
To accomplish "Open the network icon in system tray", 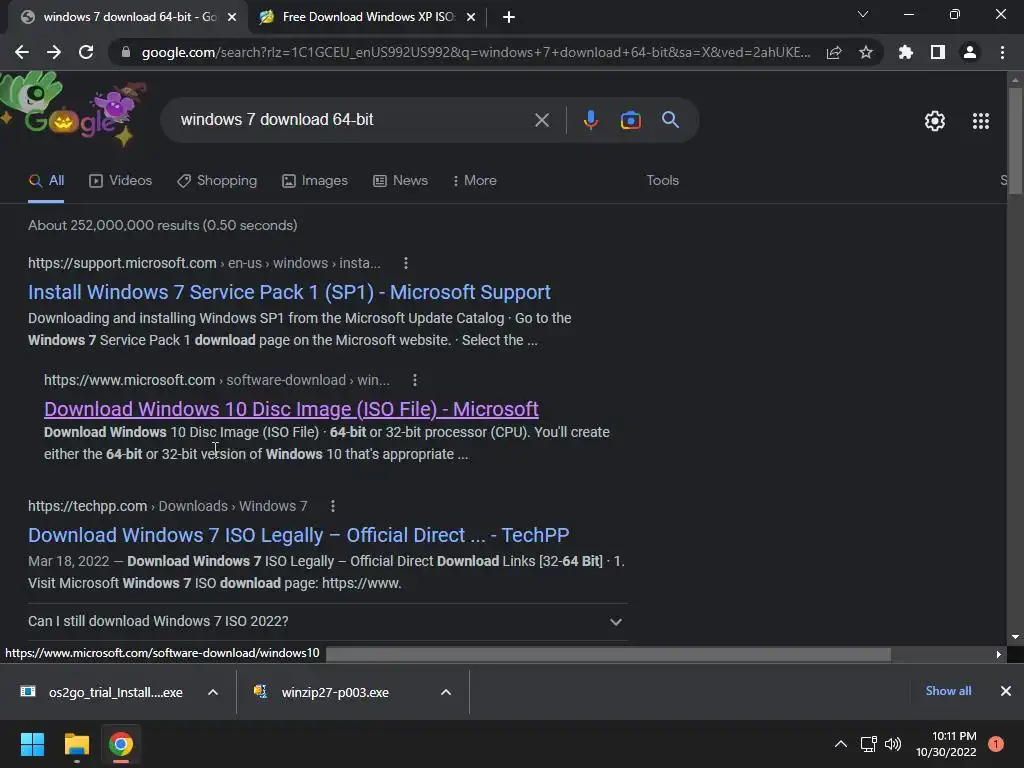I will point(868,744).
